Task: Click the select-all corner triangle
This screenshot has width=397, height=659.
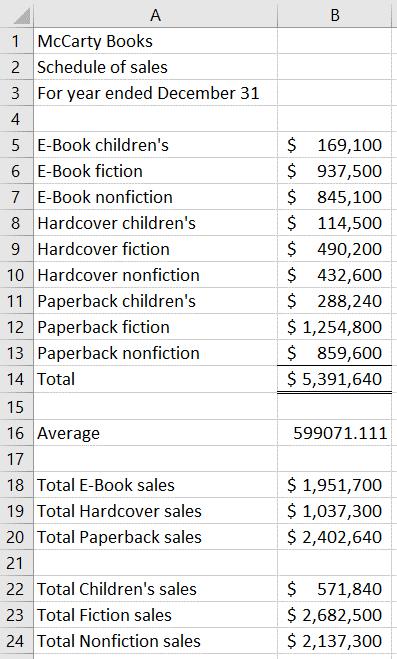Action: (x=17, y=14)
